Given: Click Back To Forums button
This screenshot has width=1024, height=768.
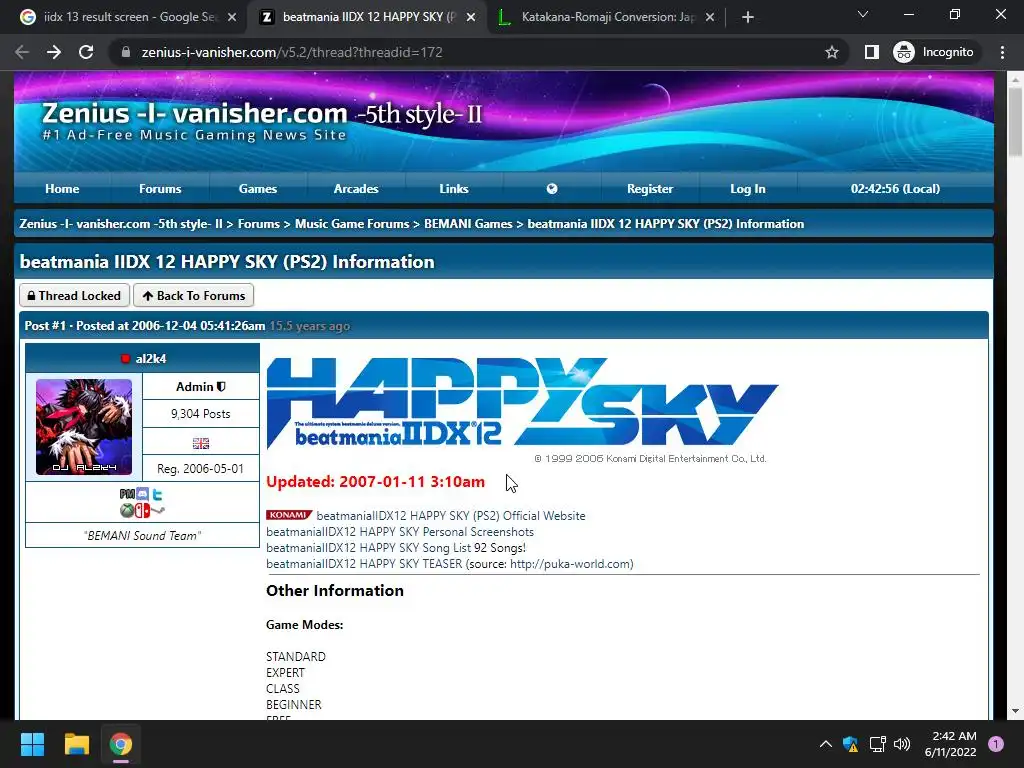Looking at the screenshot, I should tap(193, 295).
